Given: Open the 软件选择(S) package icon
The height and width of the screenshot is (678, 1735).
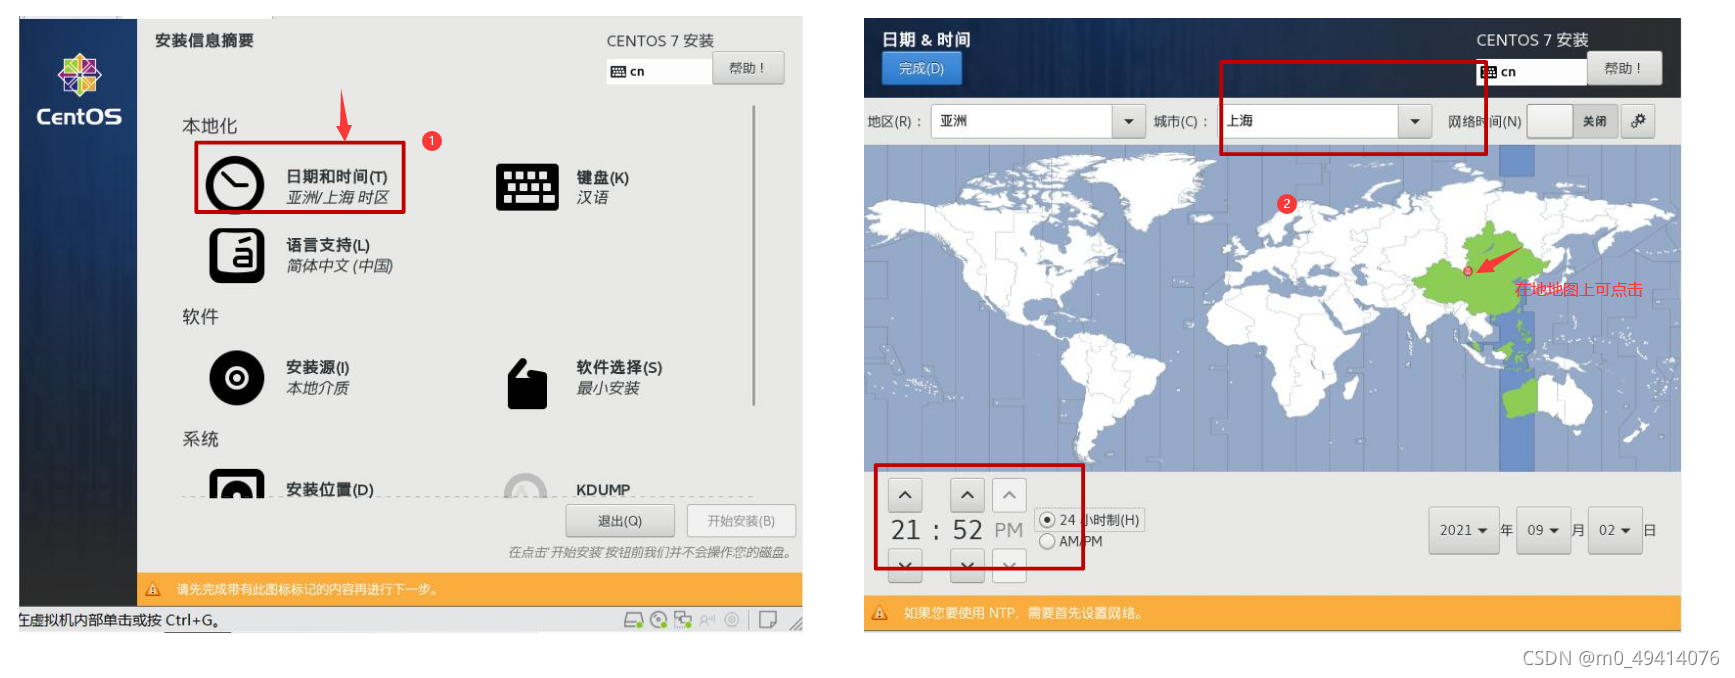Looking at the screenshot, I should coord(527,383).
